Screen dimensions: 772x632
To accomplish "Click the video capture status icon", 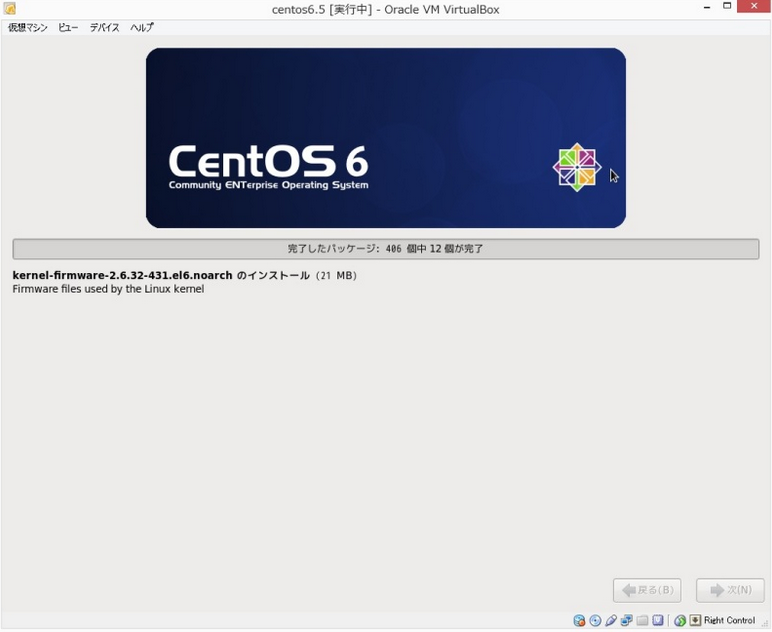I will (x=658, y=620).
